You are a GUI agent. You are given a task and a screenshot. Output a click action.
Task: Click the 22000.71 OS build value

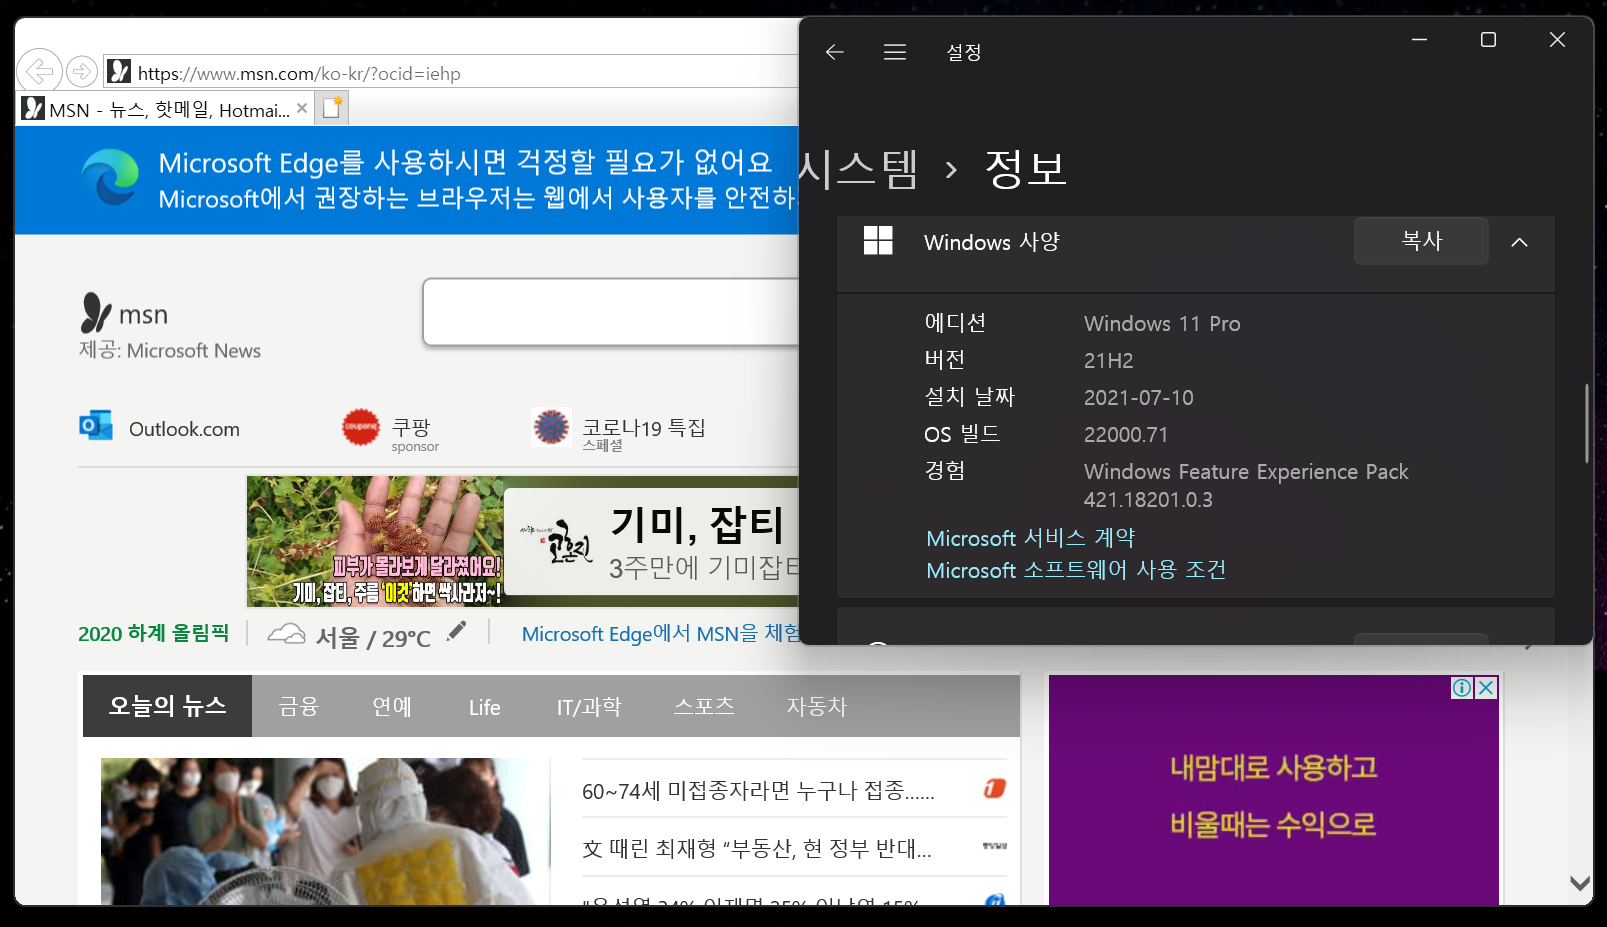(x=1126, y=435)
